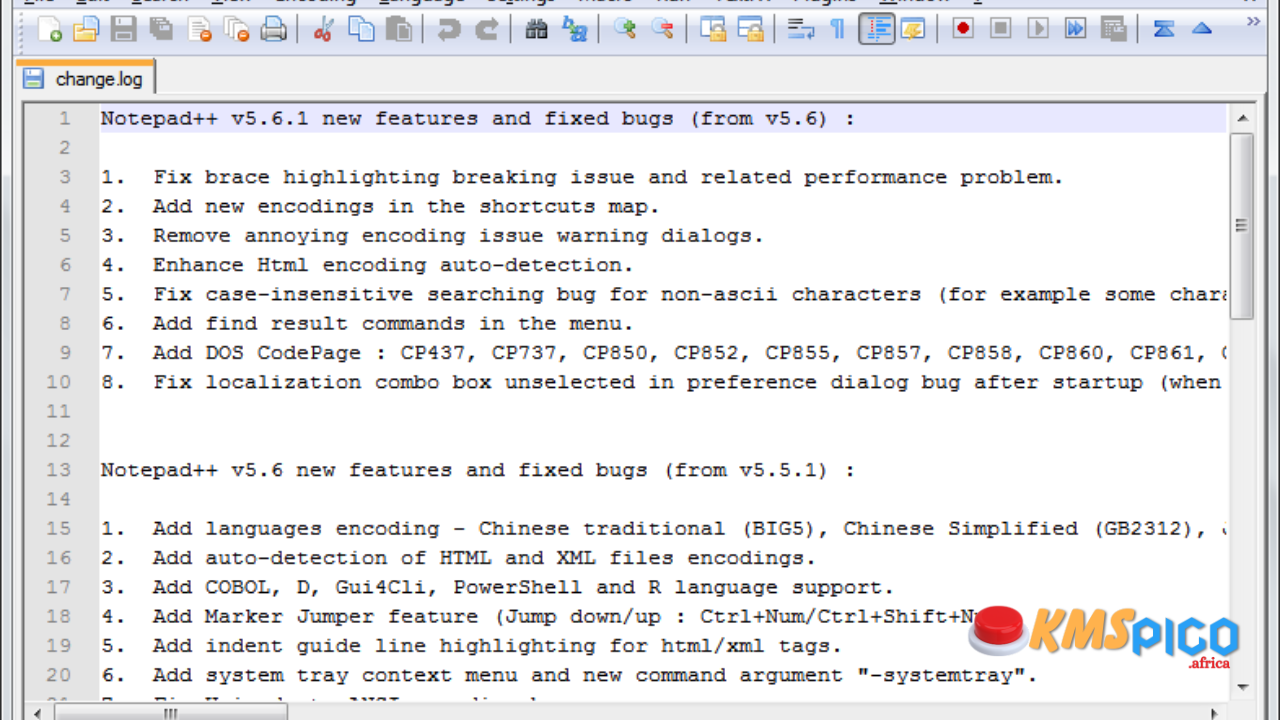Create a new document with New icon

point(49,29)
